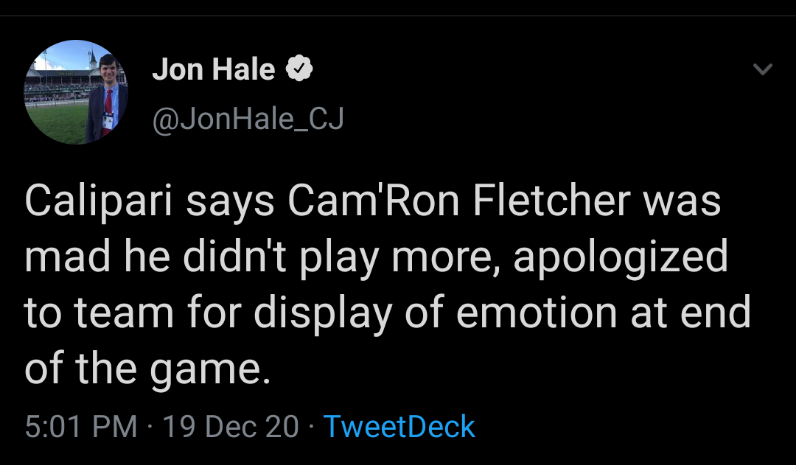Image resolution: width=796 pixels, height=465 pixels.
Task: Open the tweet options chevron menu
Action: 762,70
